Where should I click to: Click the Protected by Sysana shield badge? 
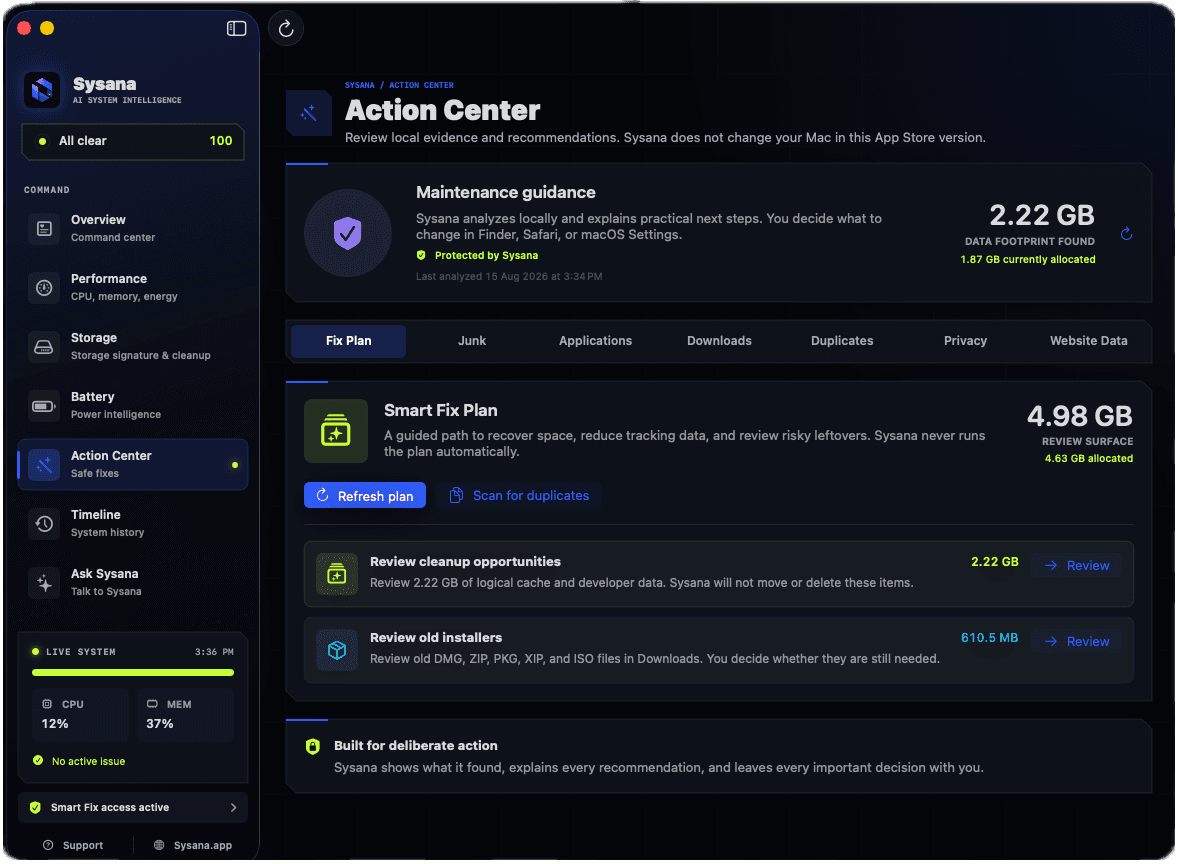point(421,255)
